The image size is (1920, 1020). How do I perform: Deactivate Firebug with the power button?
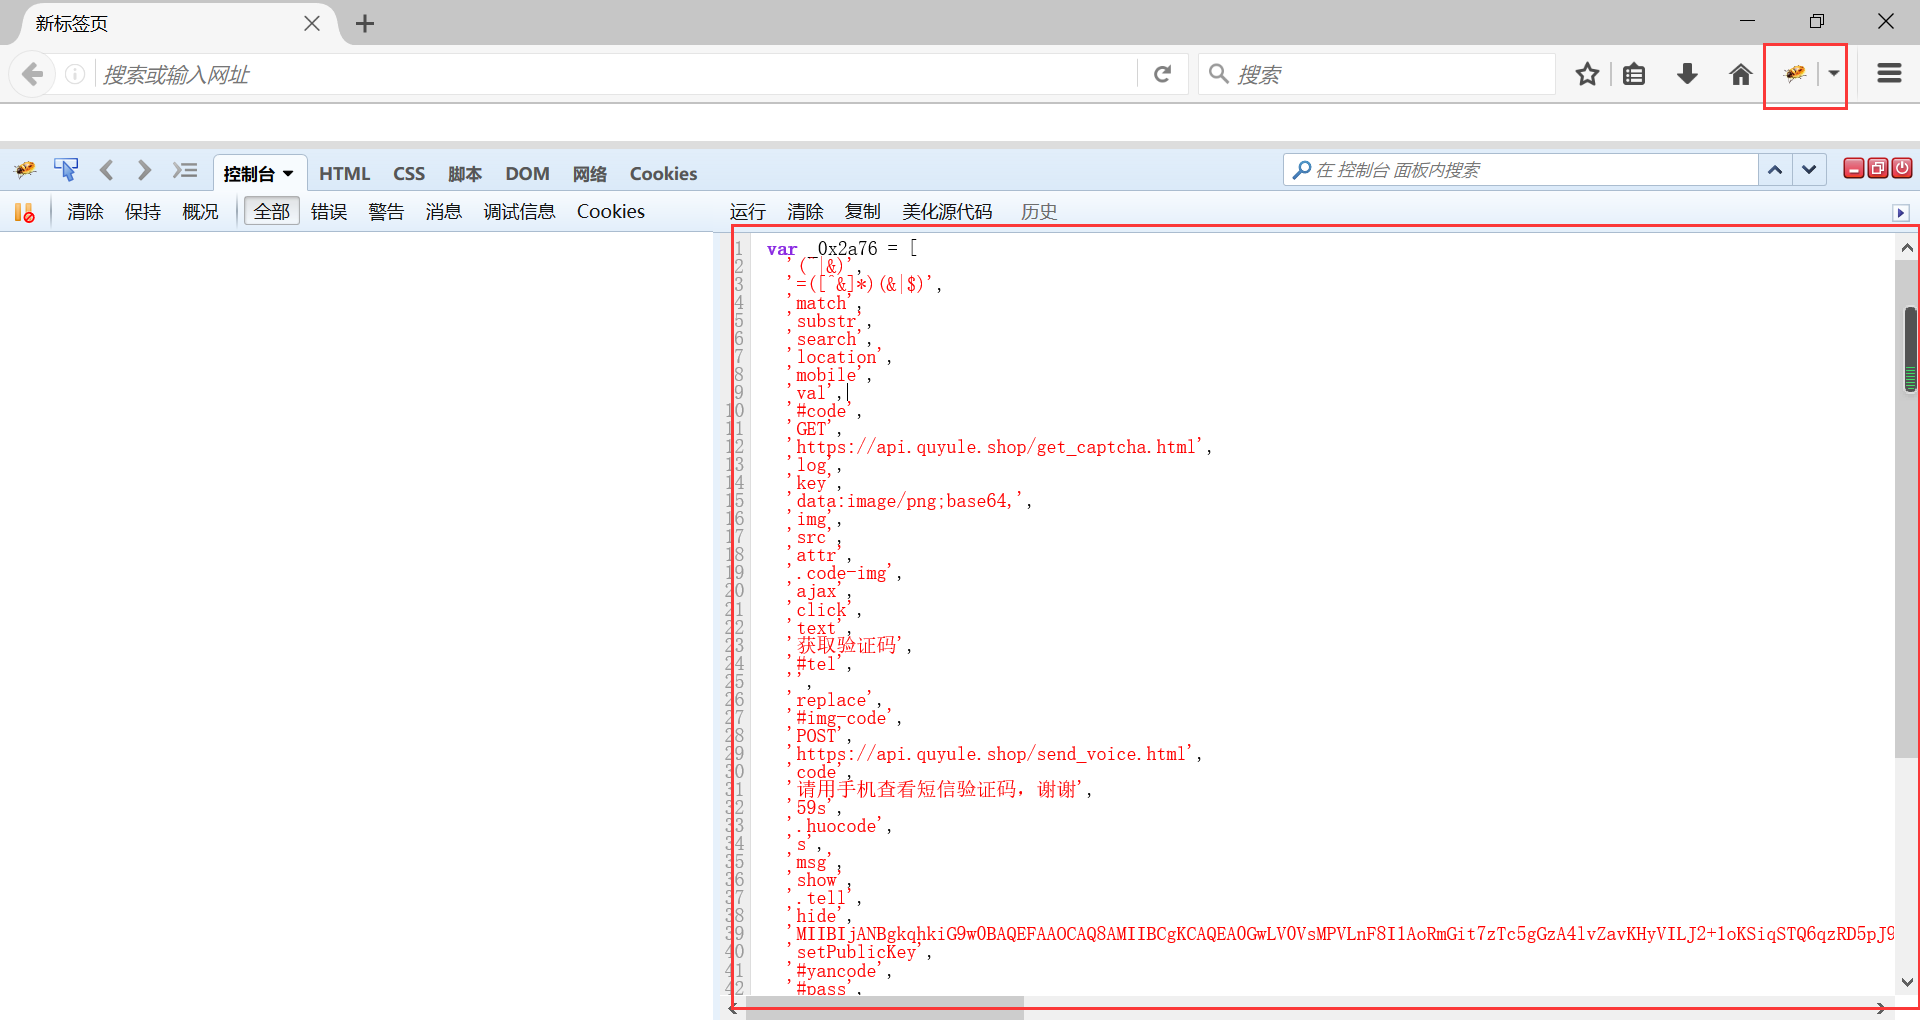pos(1902,168)
